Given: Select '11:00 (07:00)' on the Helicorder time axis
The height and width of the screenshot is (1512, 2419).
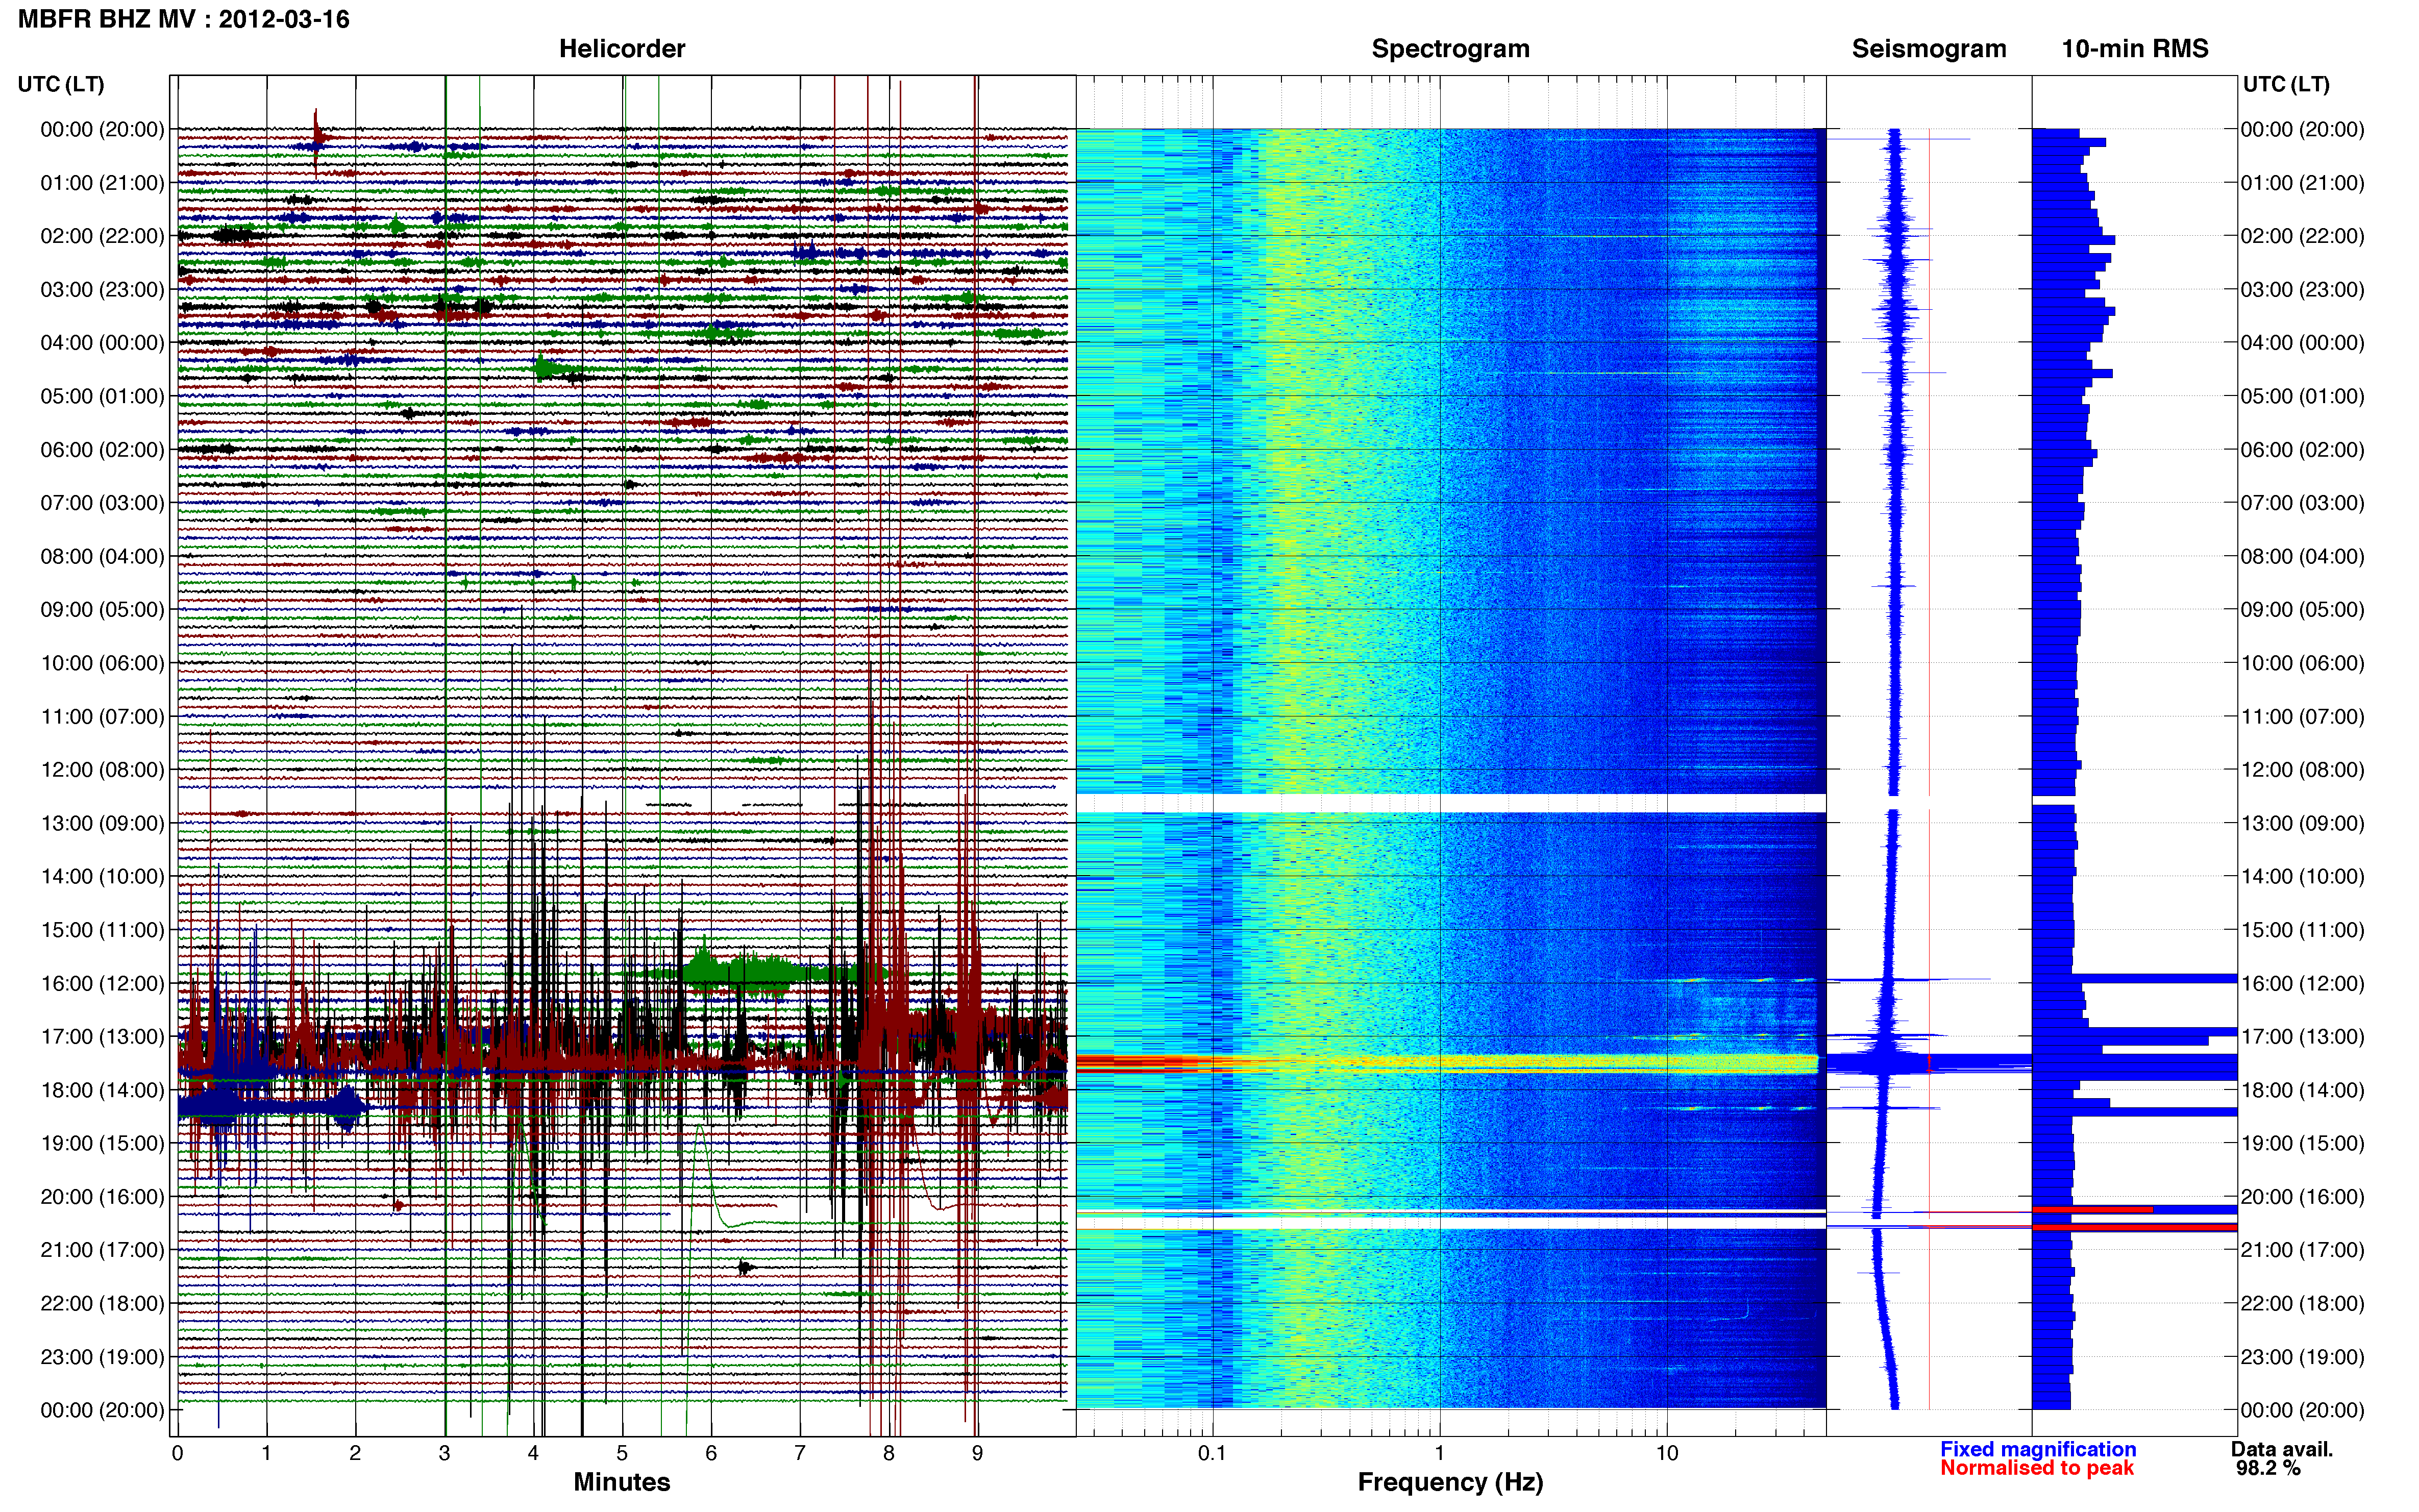Looking at the screenshot, I should (102, 717).
